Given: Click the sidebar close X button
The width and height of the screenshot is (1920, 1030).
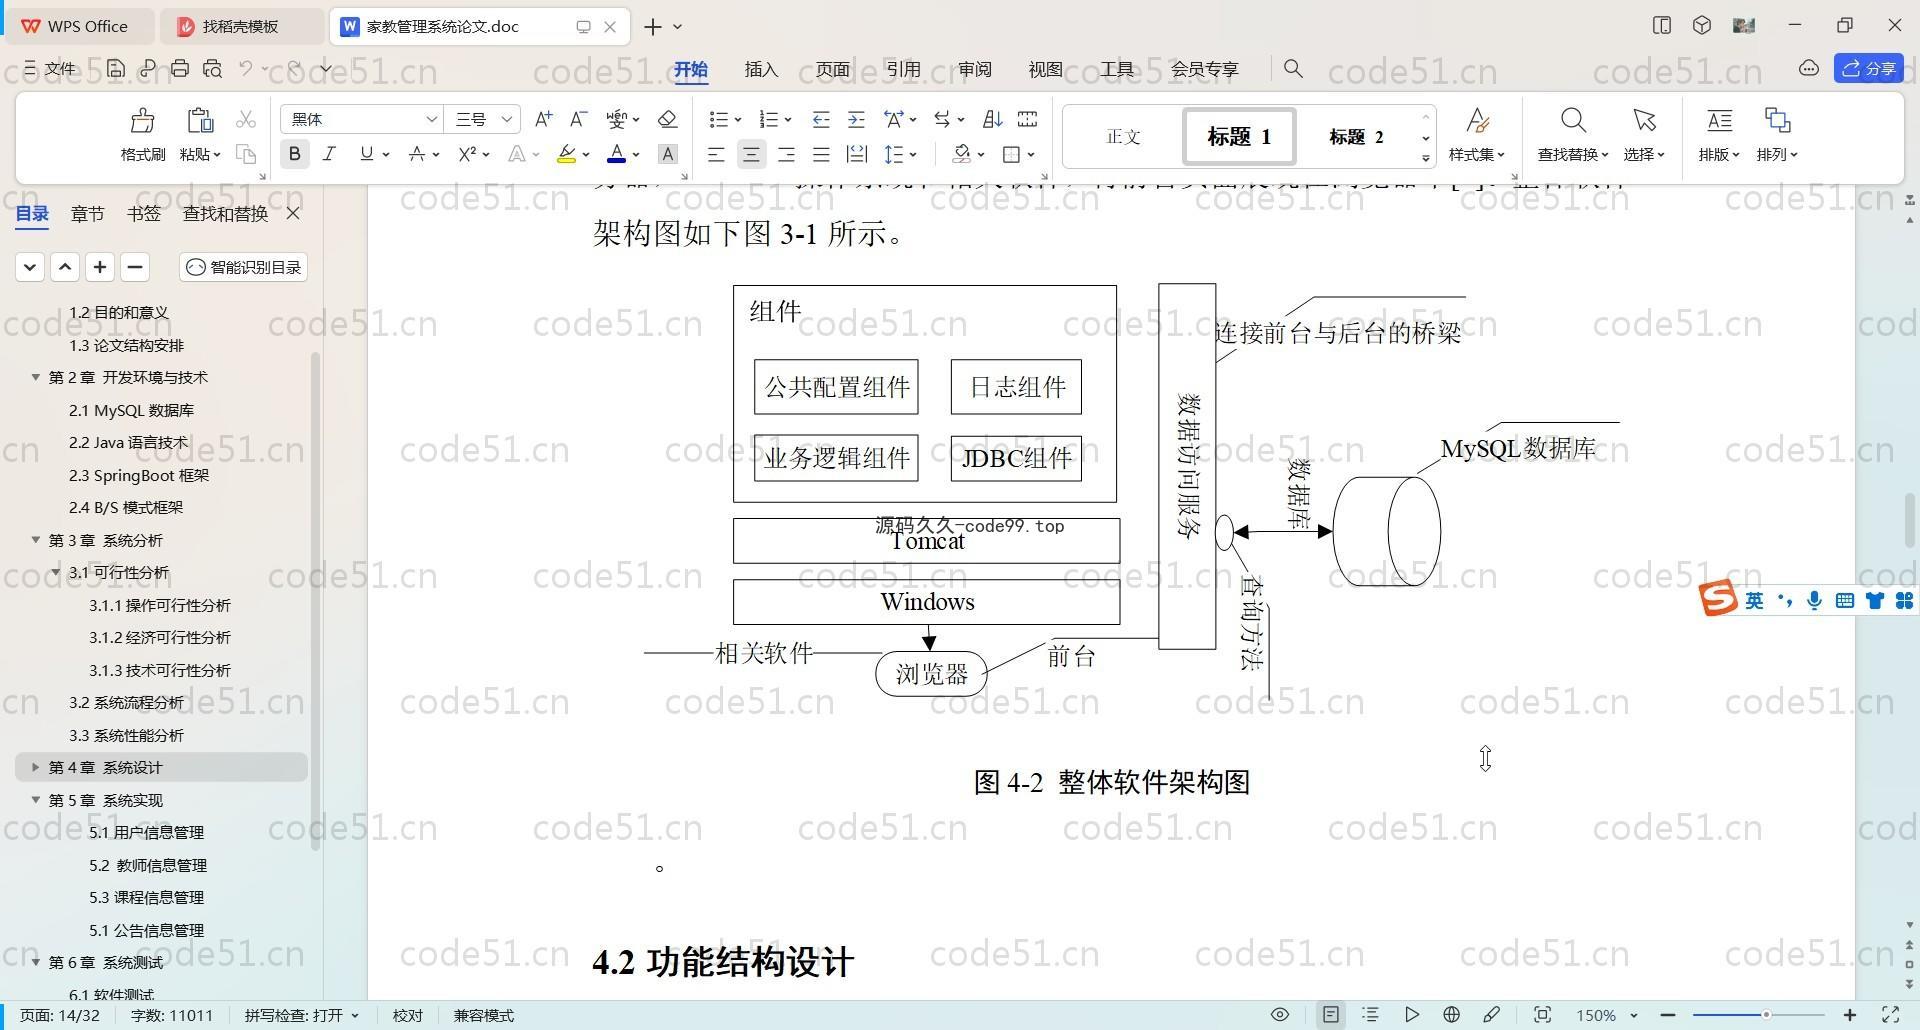Looking at the screenshot, I should tap(293, 213).
